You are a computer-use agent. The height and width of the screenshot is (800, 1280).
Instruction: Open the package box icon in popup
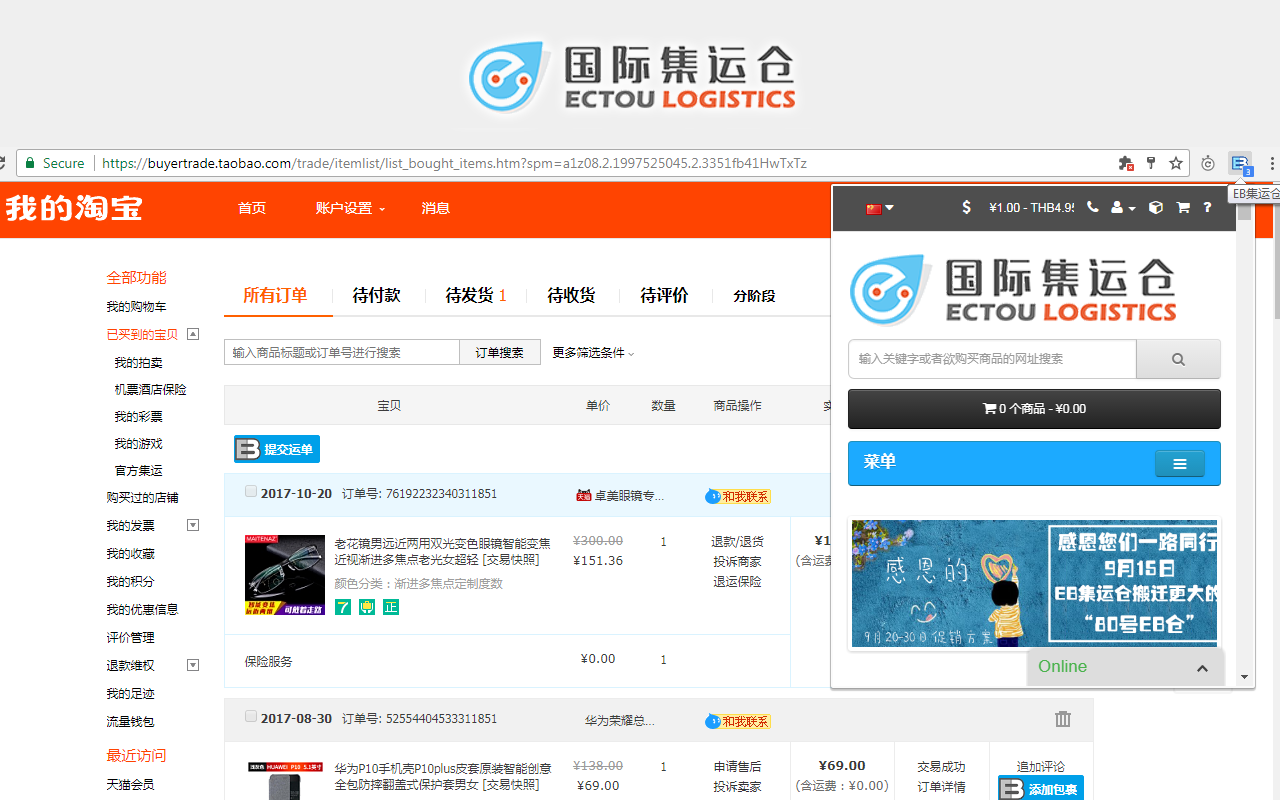[1156, 208]
